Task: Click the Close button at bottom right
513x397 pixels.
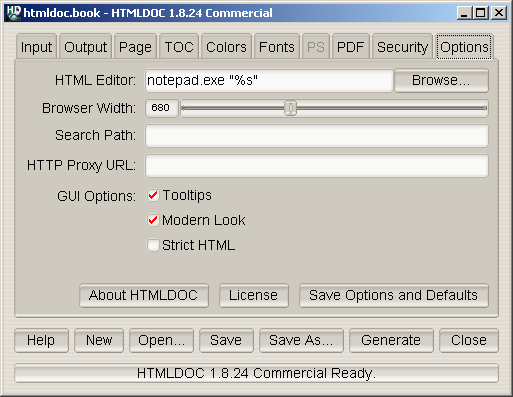Action: pyautogui.click(x=469, y=340)
